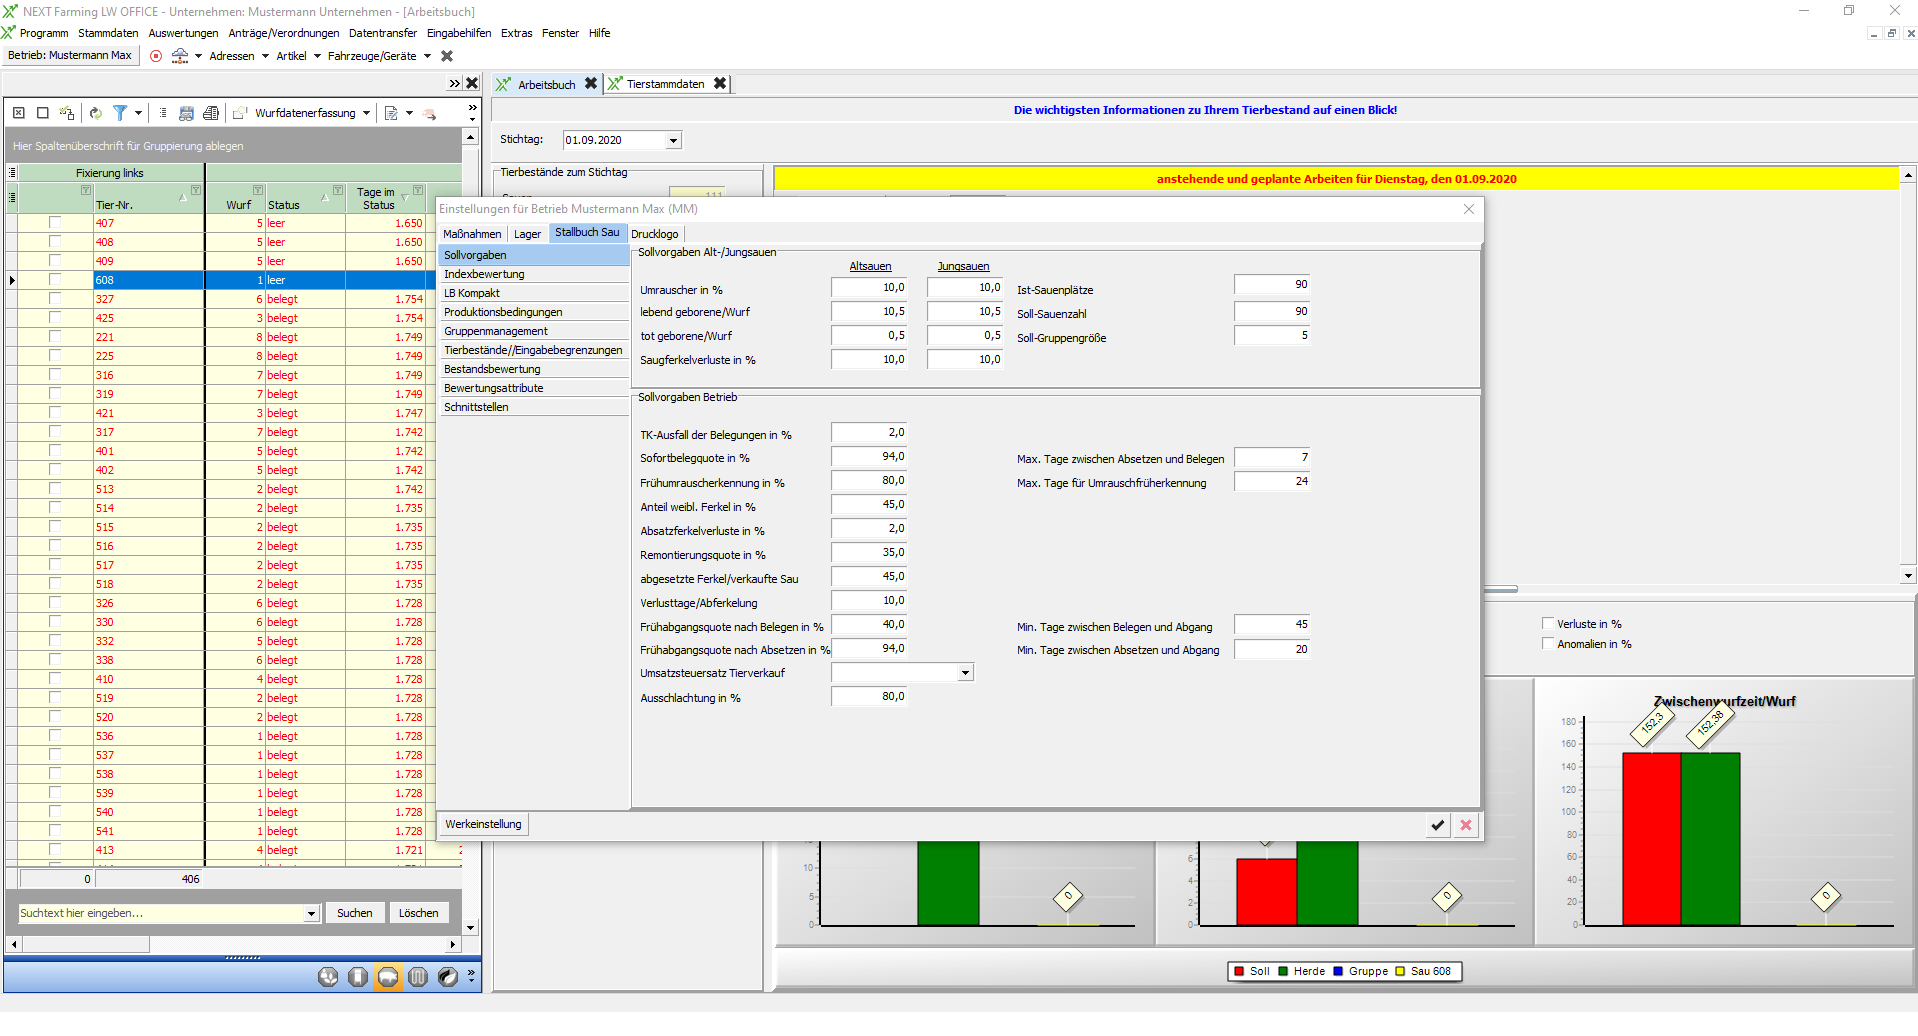The height and width of the screenshot is (1036, 1918).
Task: Cancel the dialog with the red X icon
Action: [x=1466, y=825]
